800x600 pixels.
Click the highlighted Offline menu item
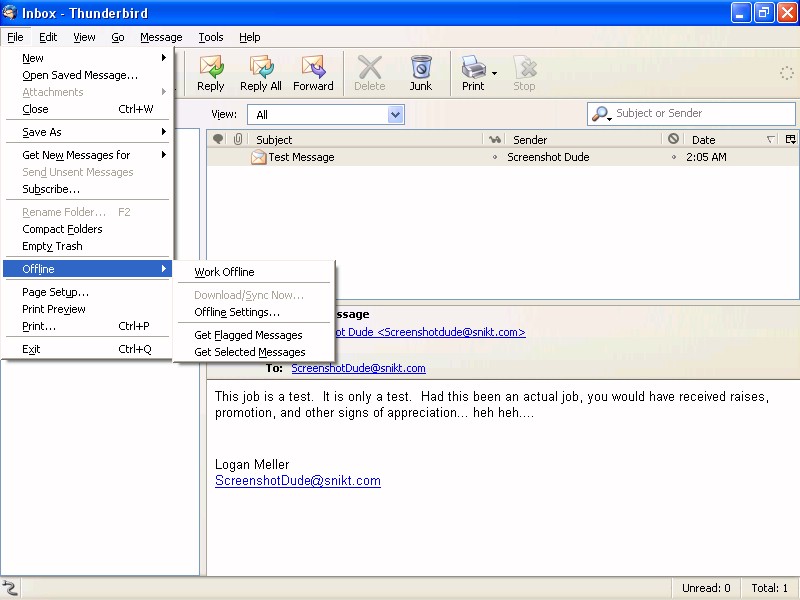pyautogui.click(x=88, y=269)
